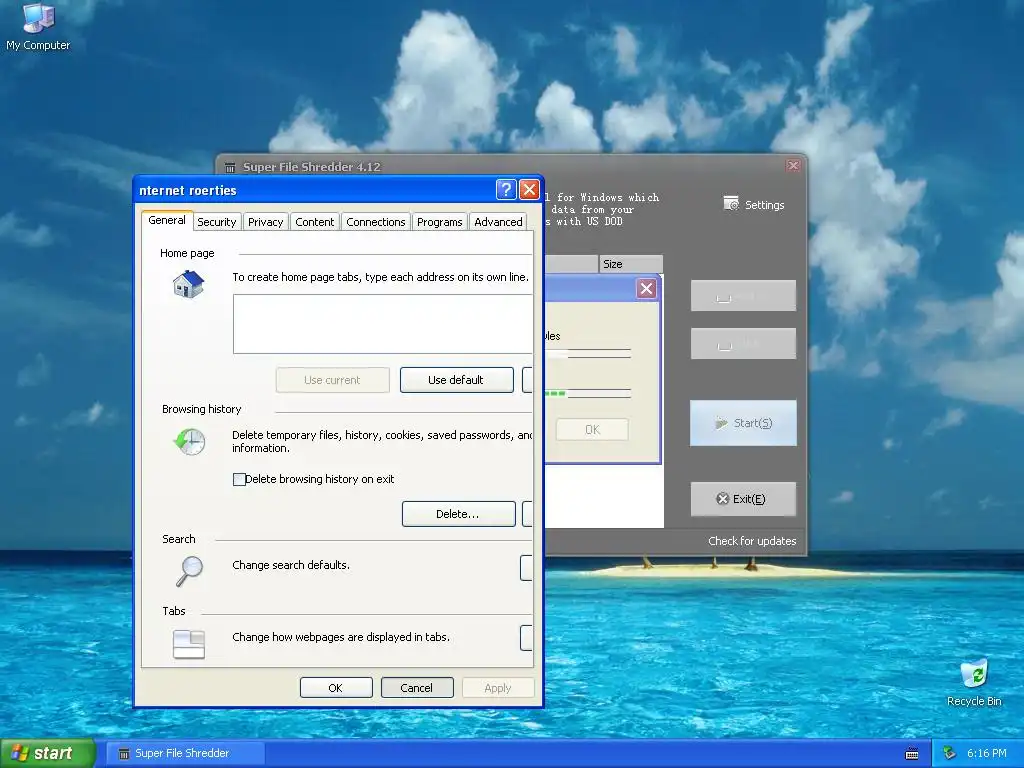The image size is (1024, 768).
Task: Open the My Computer desktop icon
Action: point(38,26)
